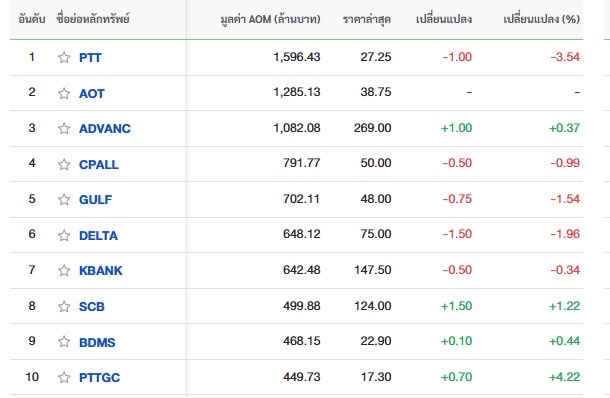Open the PTTGC stock page

coord(99,377)
